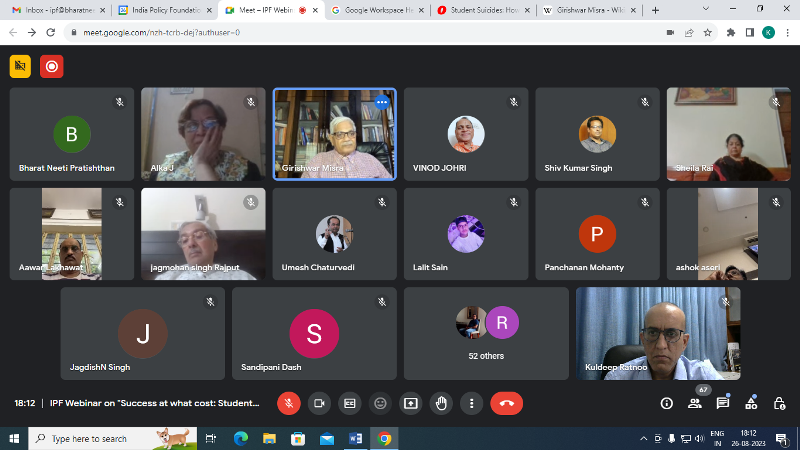
Task: Open the chat with everyone panel
Action: (x=723, y=403)
